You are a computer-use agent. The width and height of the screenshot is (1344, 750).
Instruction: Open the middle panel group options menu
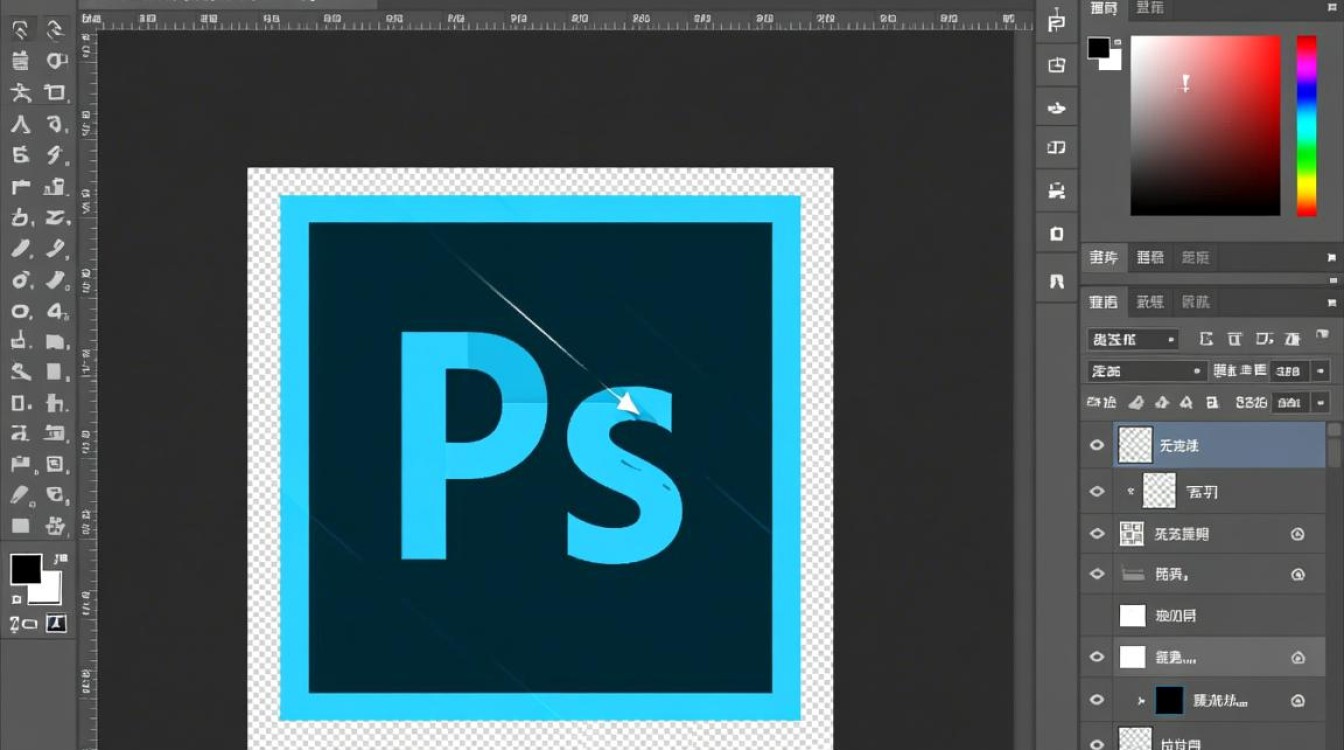(x=1332, y=258)
